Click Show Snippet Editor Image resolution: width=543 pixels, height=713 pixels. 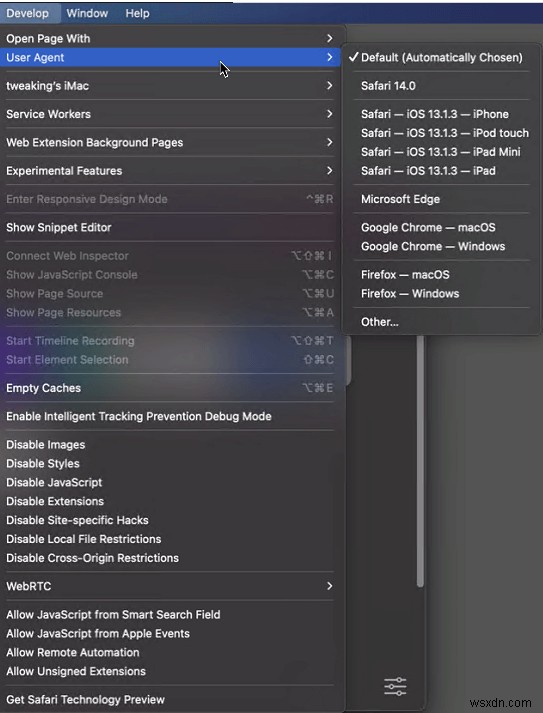170,227
